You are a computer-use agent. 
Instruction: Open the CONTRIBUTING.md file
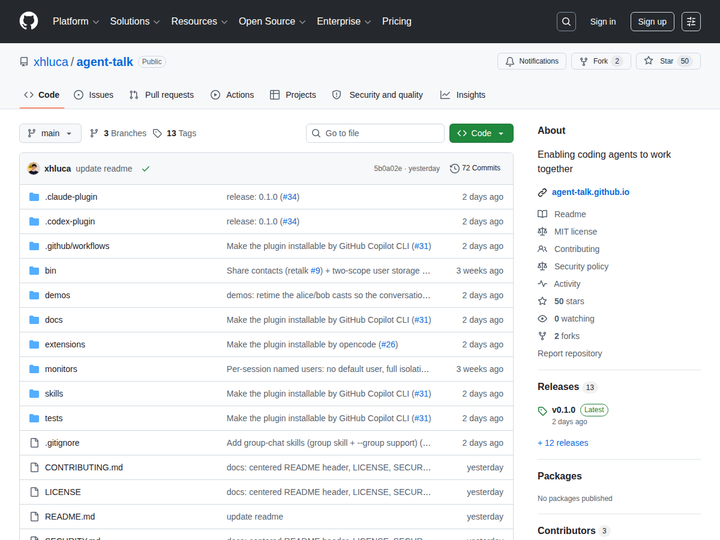point(84,467)
